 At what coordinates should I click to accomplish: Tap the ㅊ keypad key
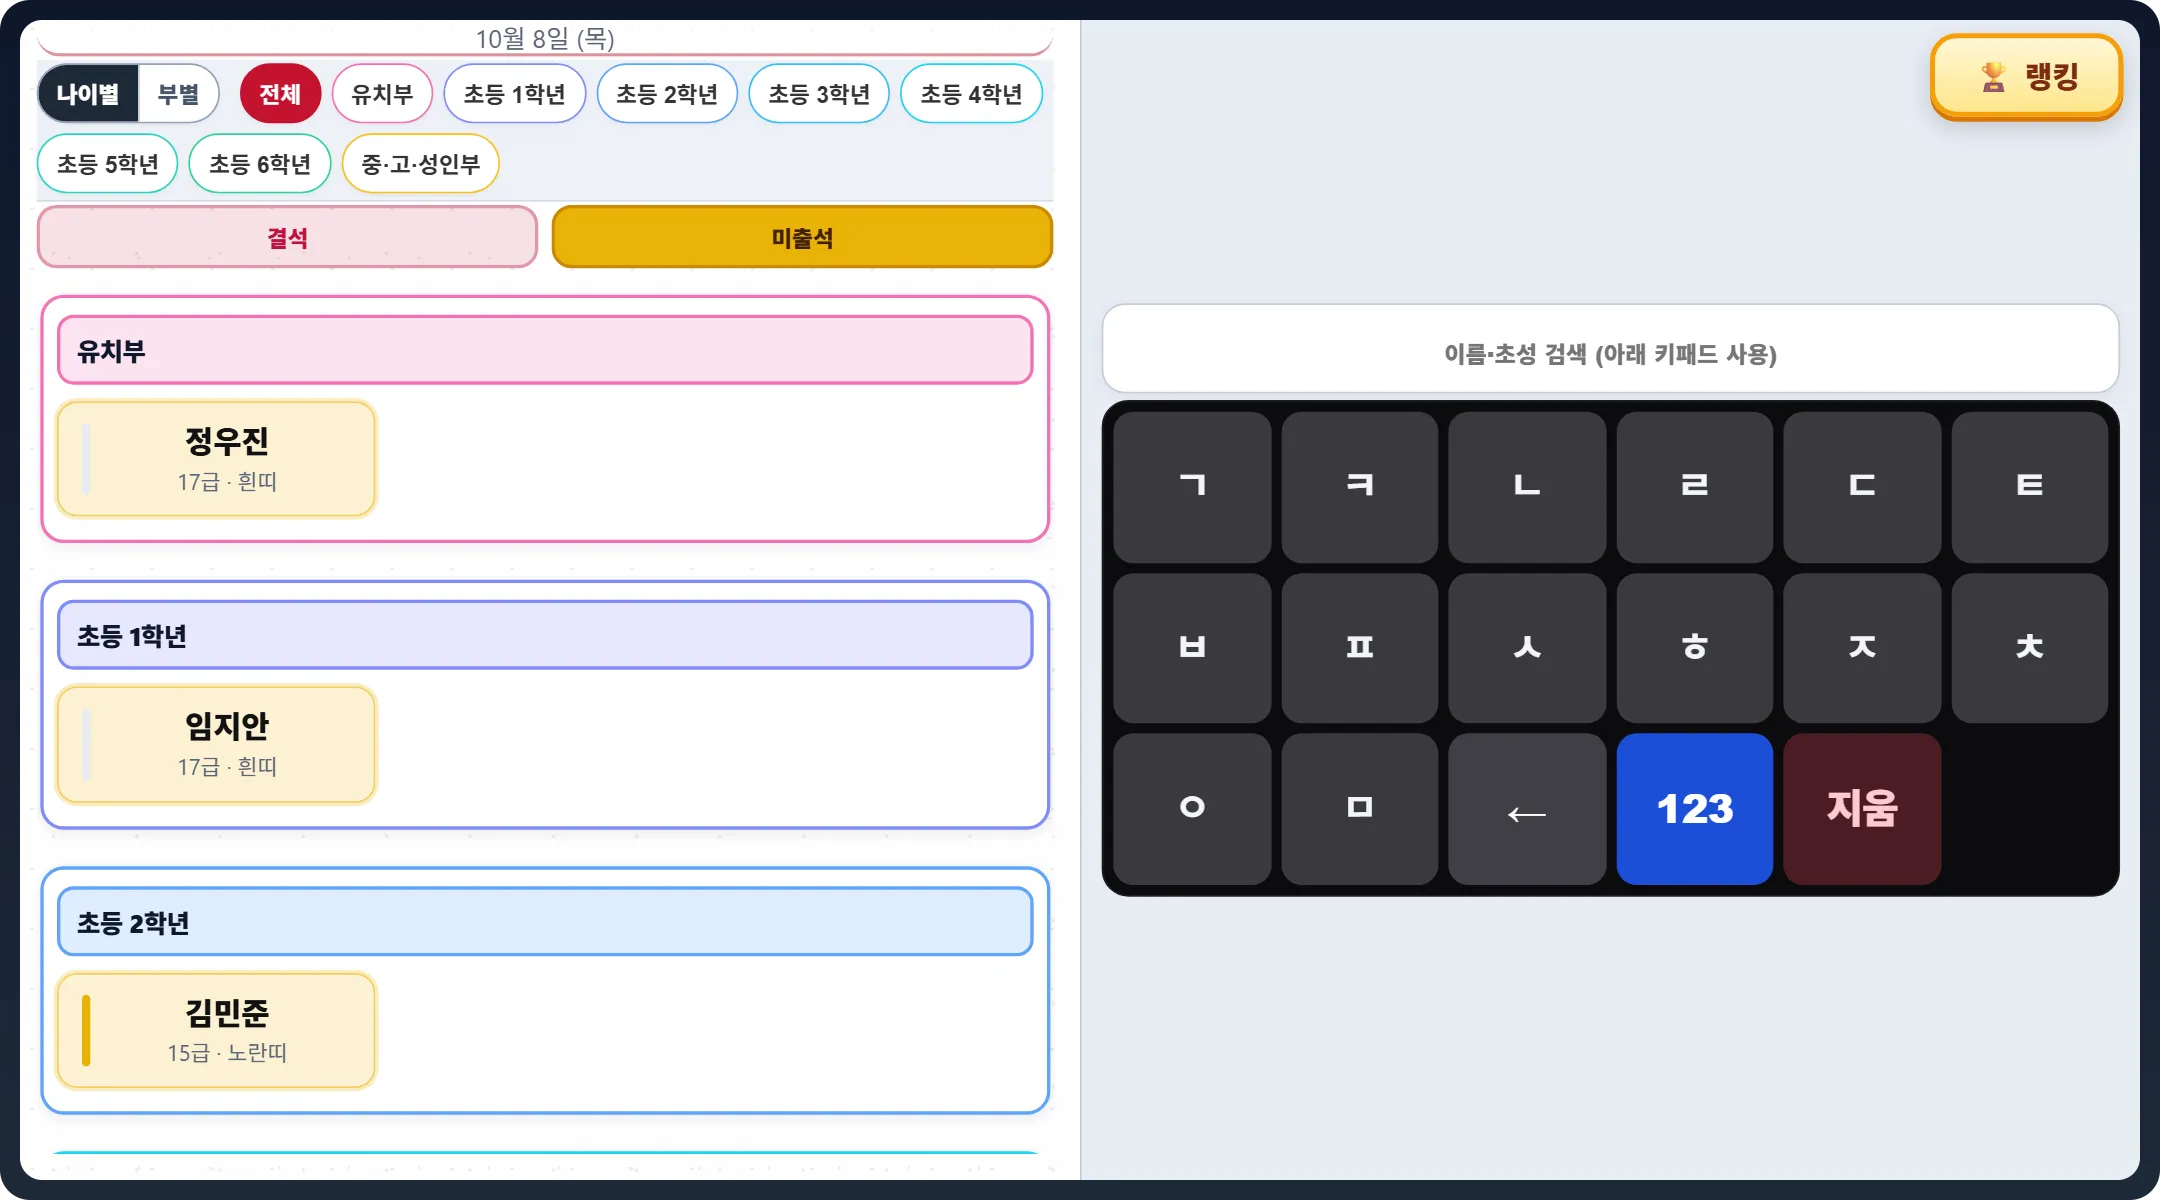2030,648
